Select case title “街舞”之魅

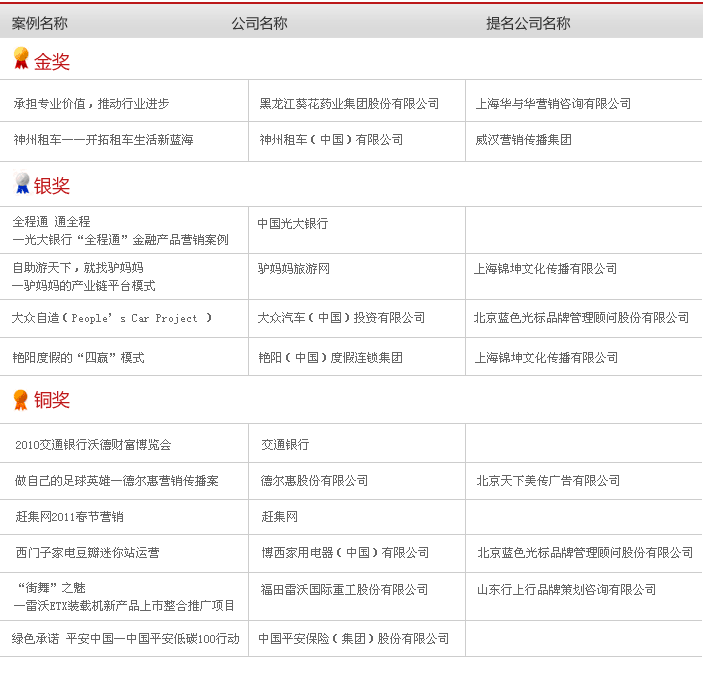tap(51, 588)
